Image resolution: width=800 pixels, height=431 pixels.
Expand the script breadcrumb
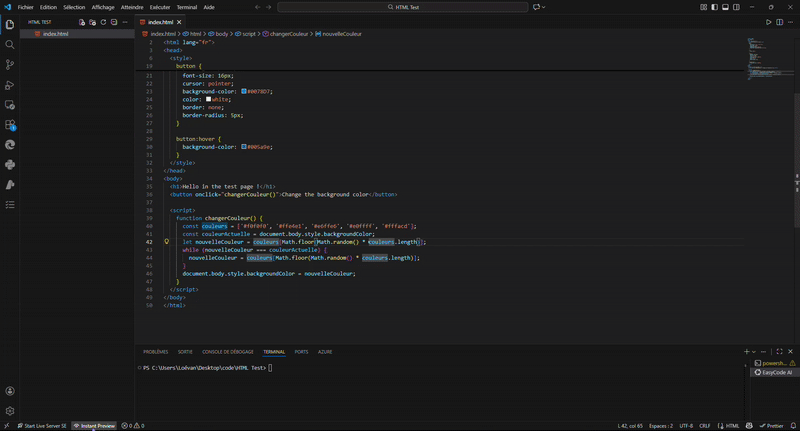245,34
